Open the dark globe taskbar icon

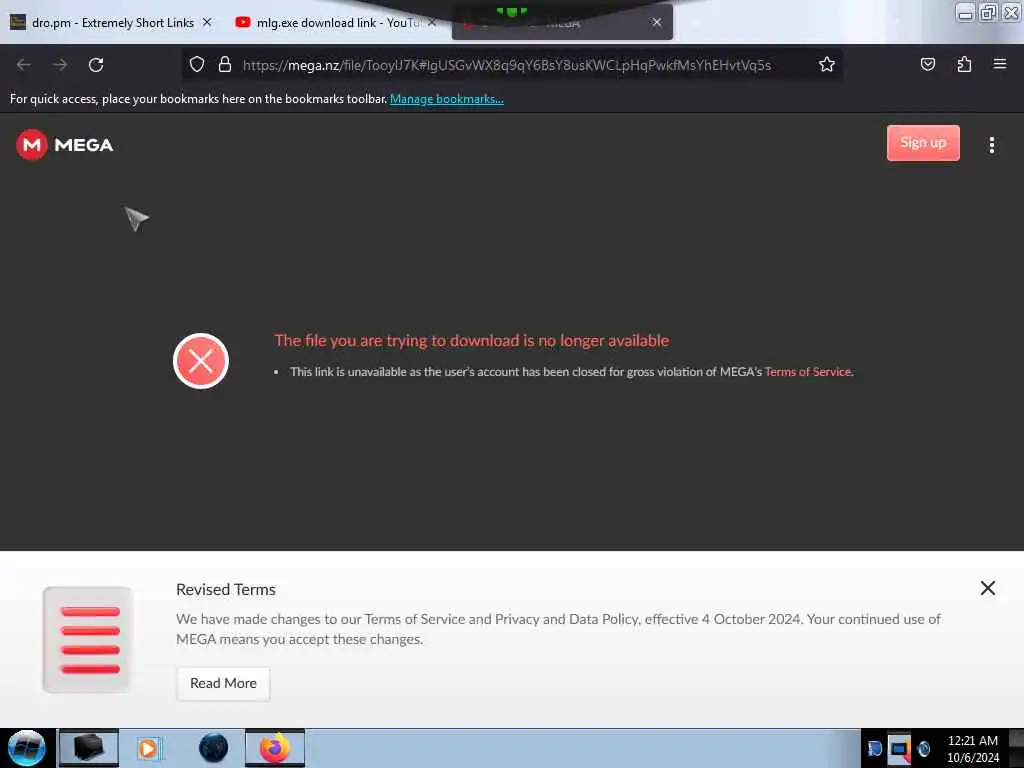[x=213, y=748]
